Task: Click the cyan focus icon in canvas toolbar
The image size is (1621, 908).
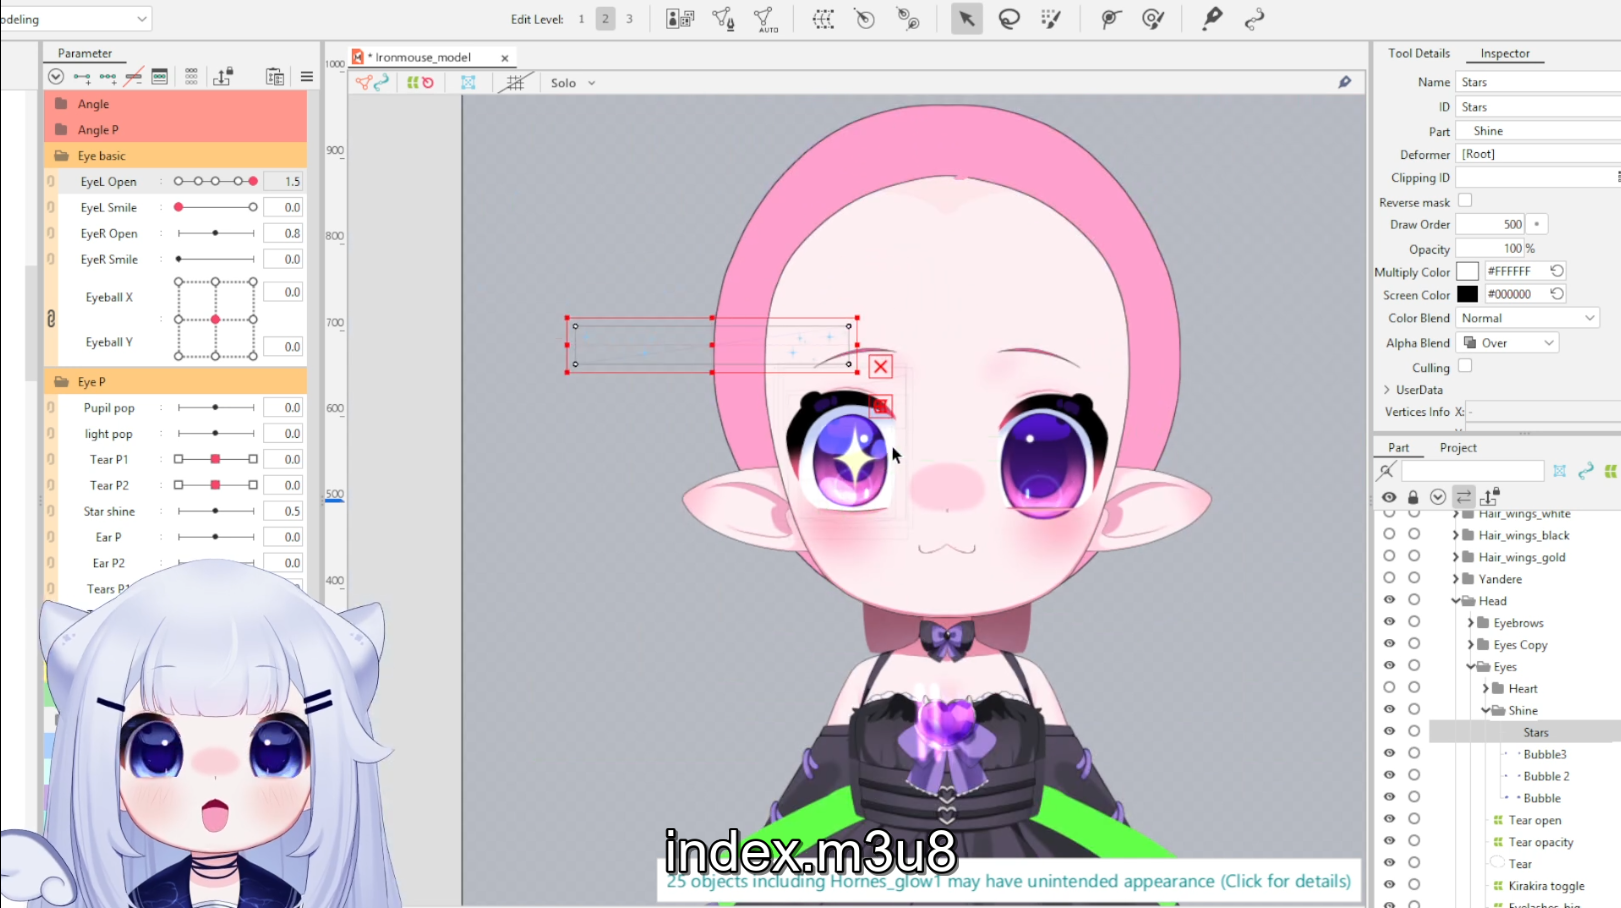Action: (x=468, y=83)
